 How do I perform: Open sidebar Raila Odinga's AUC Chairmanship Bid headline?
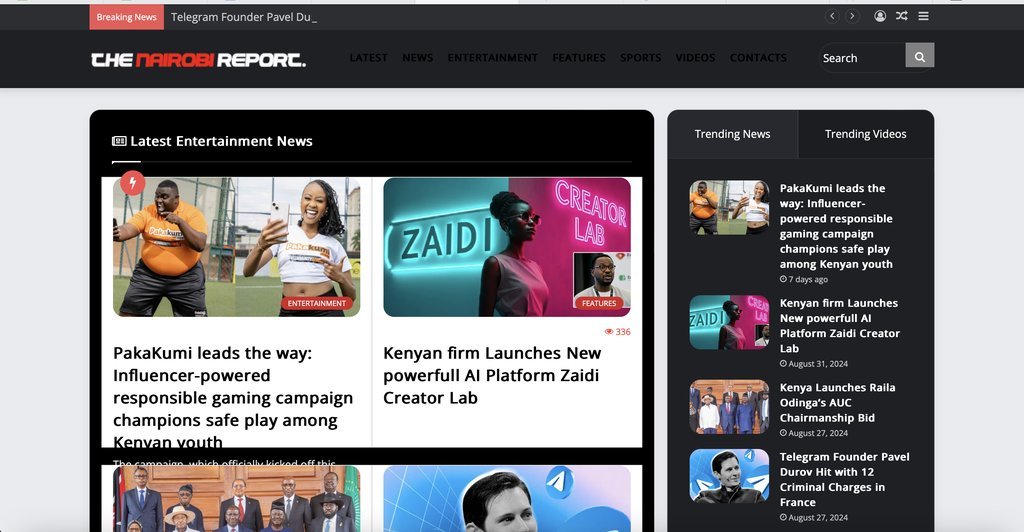click(x=837, y=403)
